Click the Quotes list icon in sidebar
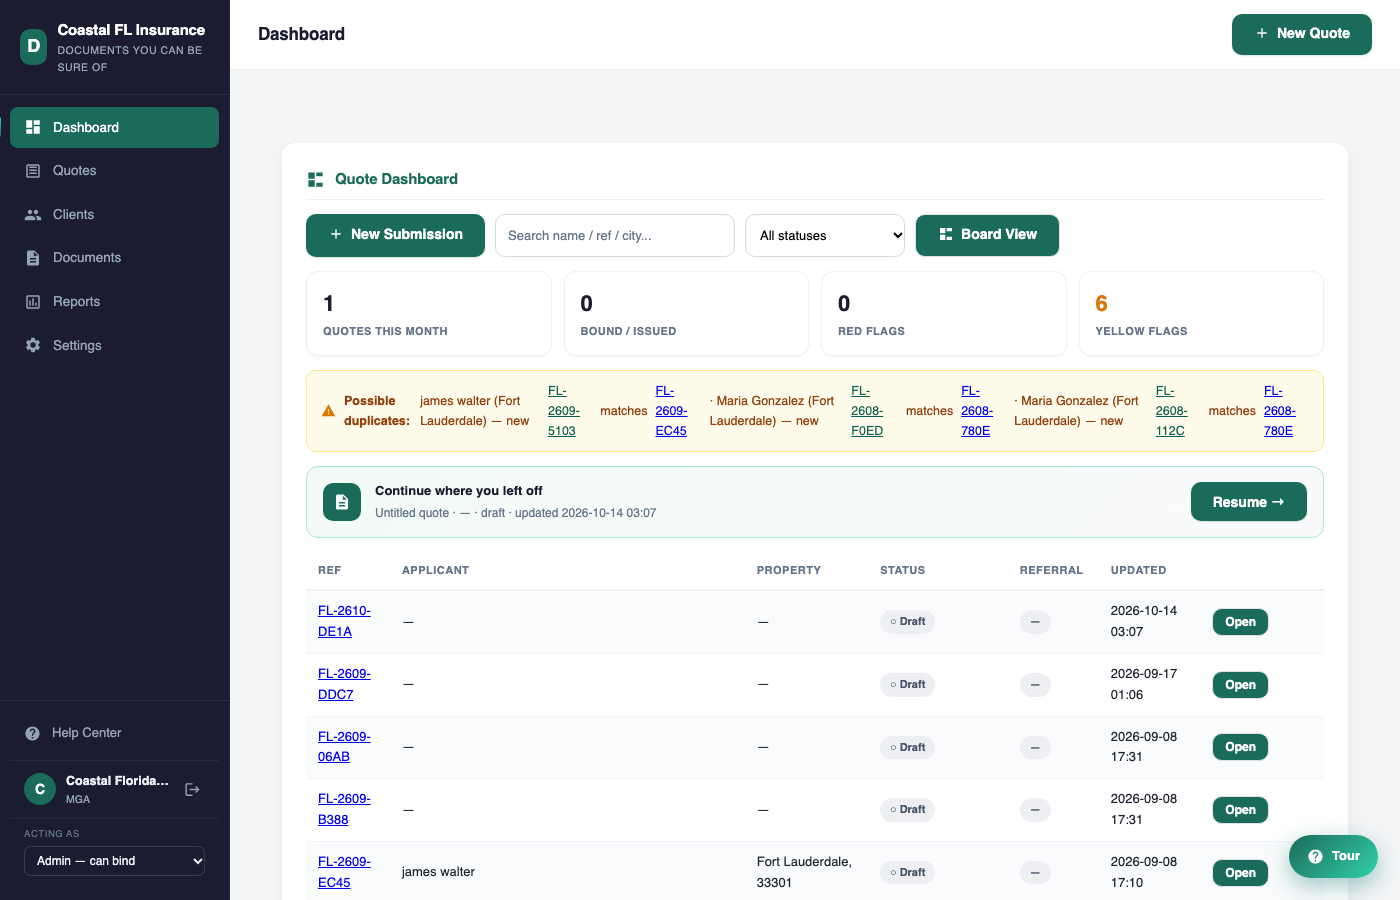Viewport: 1400px width, 900px height. [33, 171]
